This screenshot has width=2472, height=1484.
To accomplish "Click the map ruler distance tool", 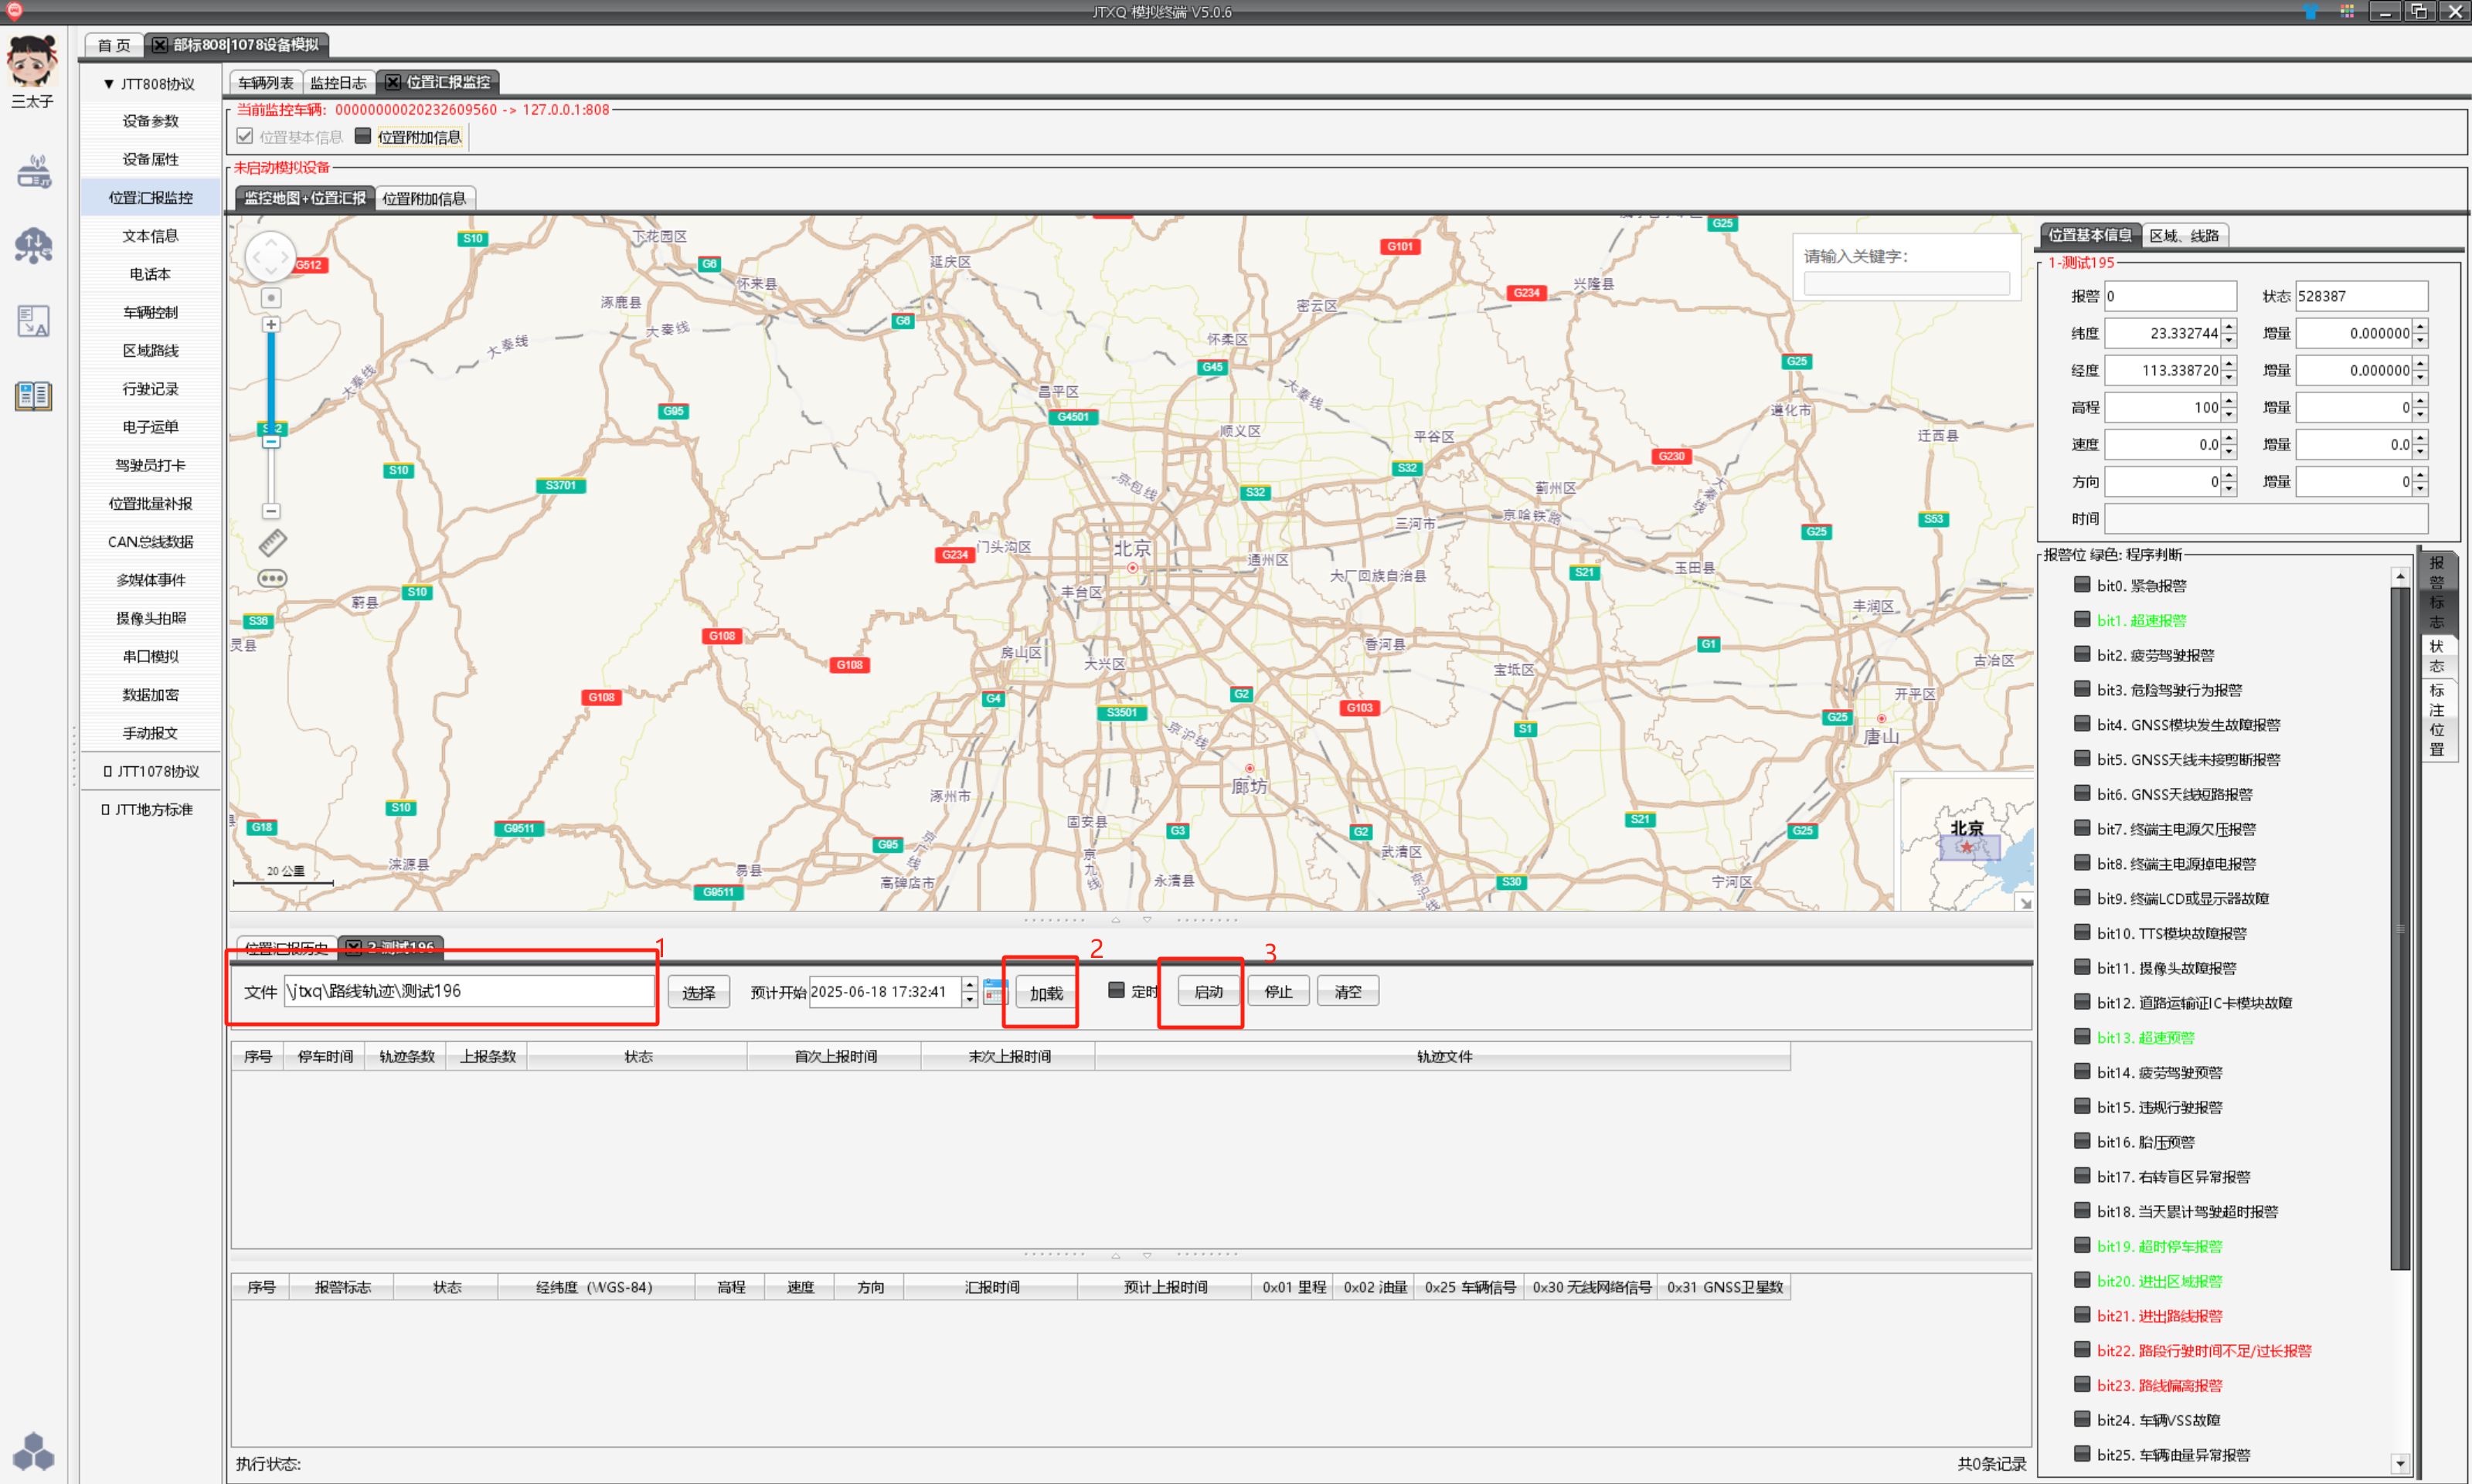I will [272, 543].
